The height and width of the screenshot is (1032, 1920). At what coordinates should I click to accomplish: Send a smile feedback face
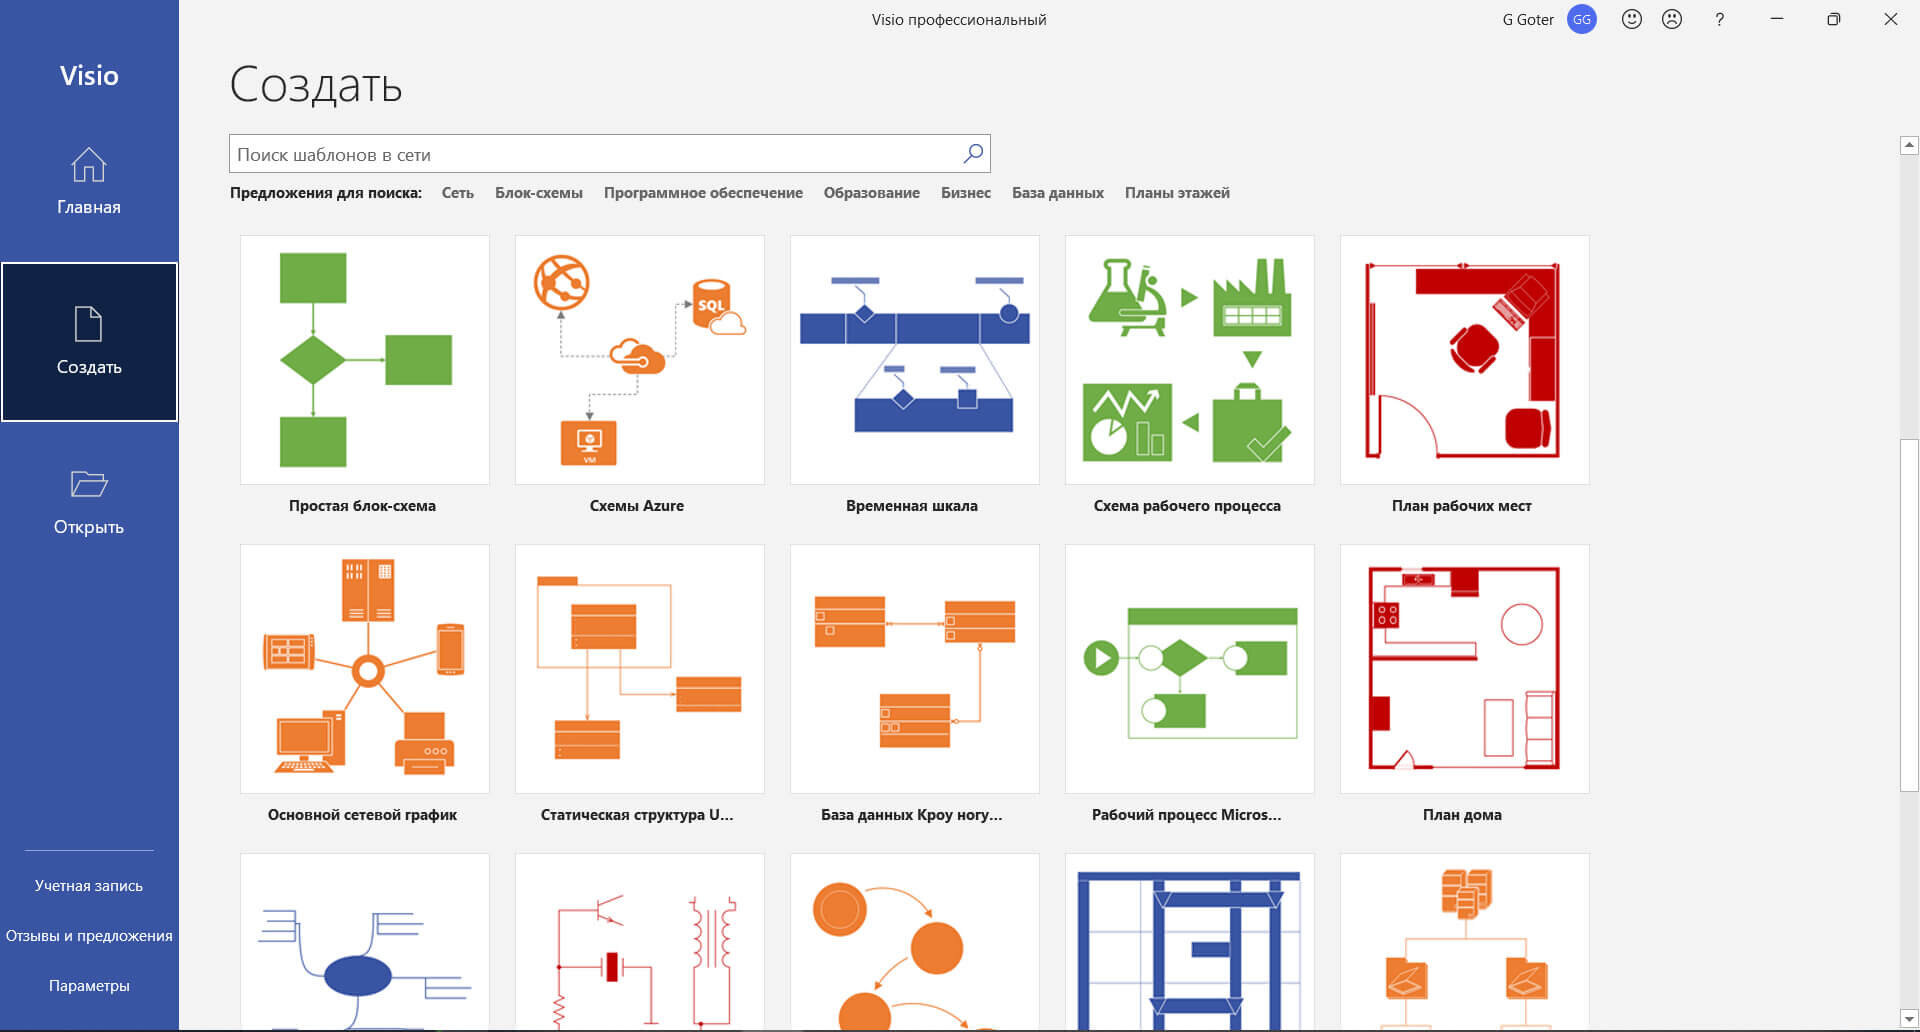1632,19
